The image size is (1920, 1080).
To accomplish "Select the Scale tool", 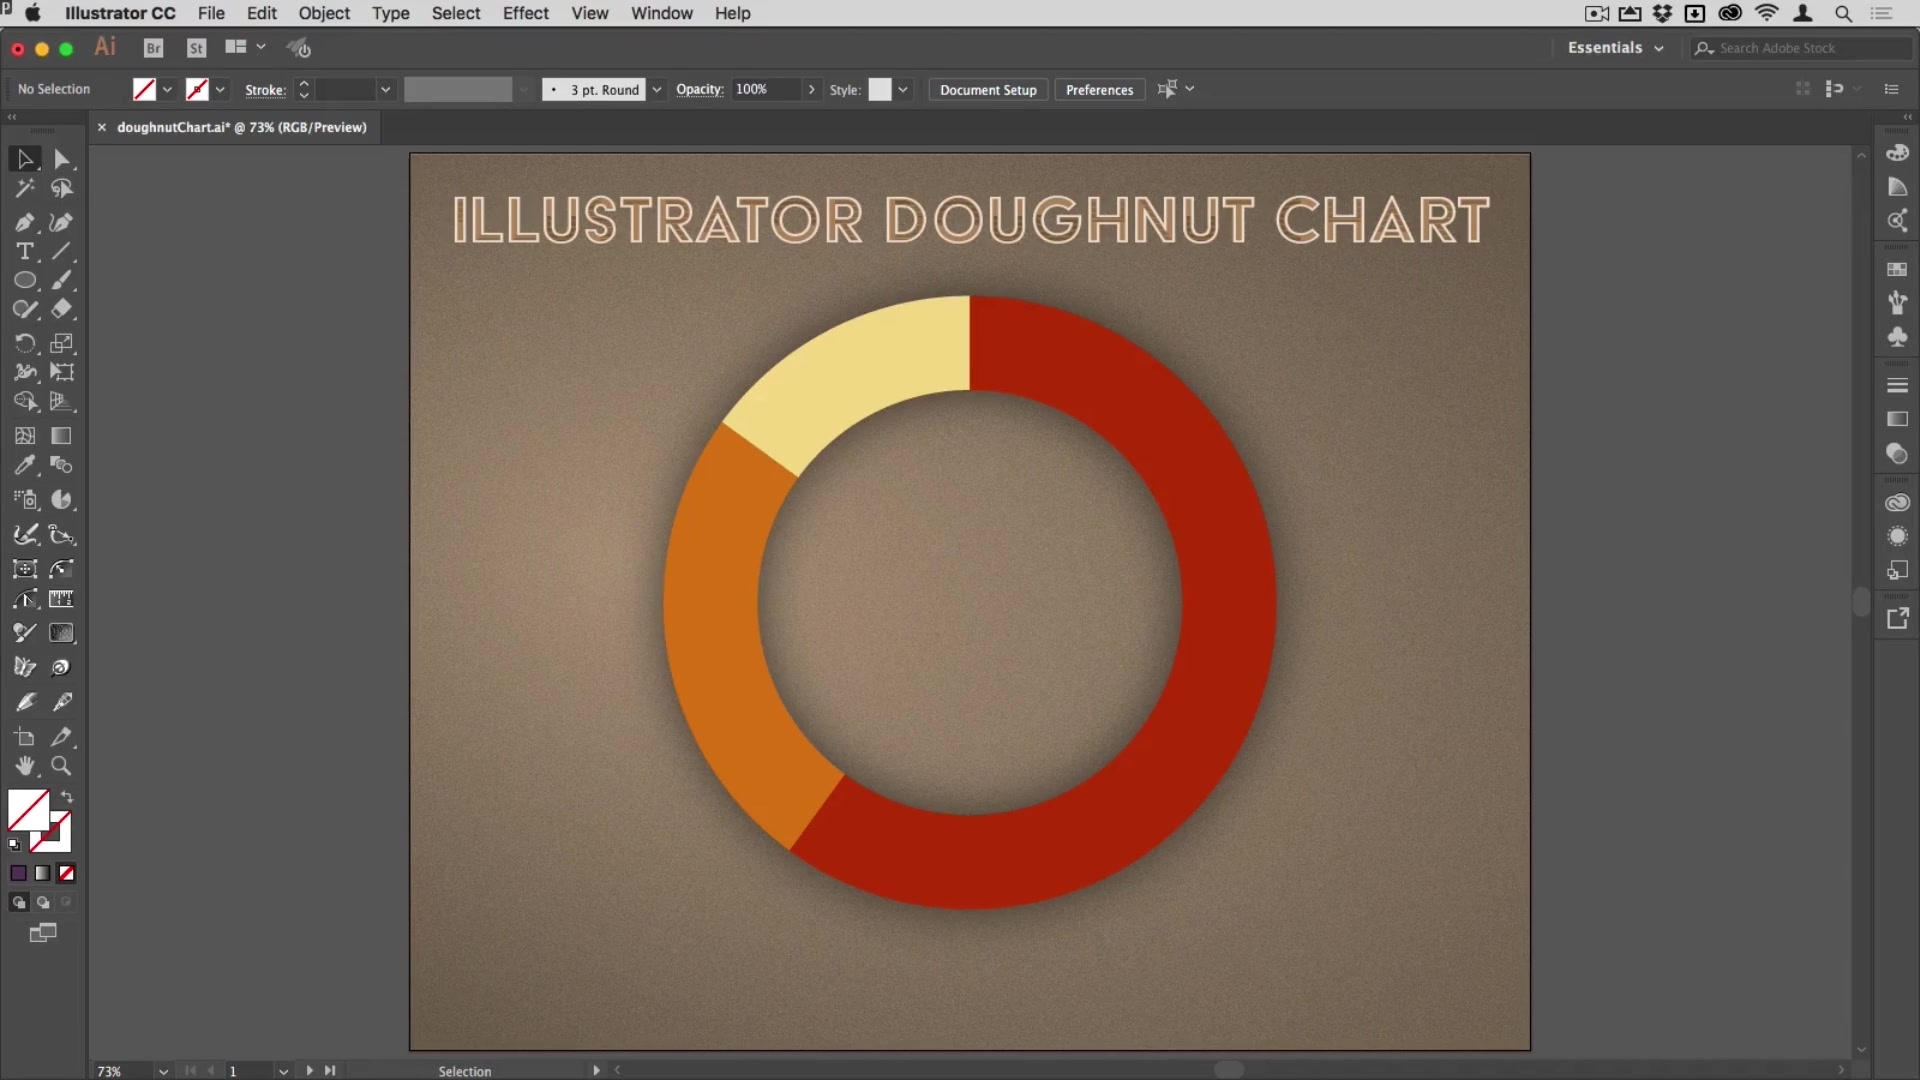I will tap(62, 343).
